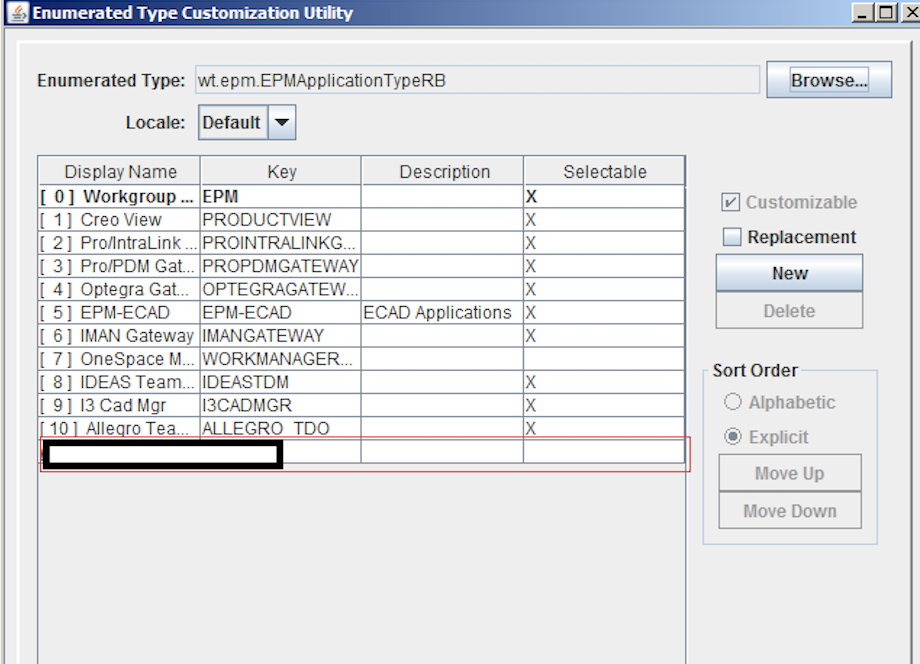Click the Selectable column header
The image size is (920, 664).
click(x=604, y=170)
